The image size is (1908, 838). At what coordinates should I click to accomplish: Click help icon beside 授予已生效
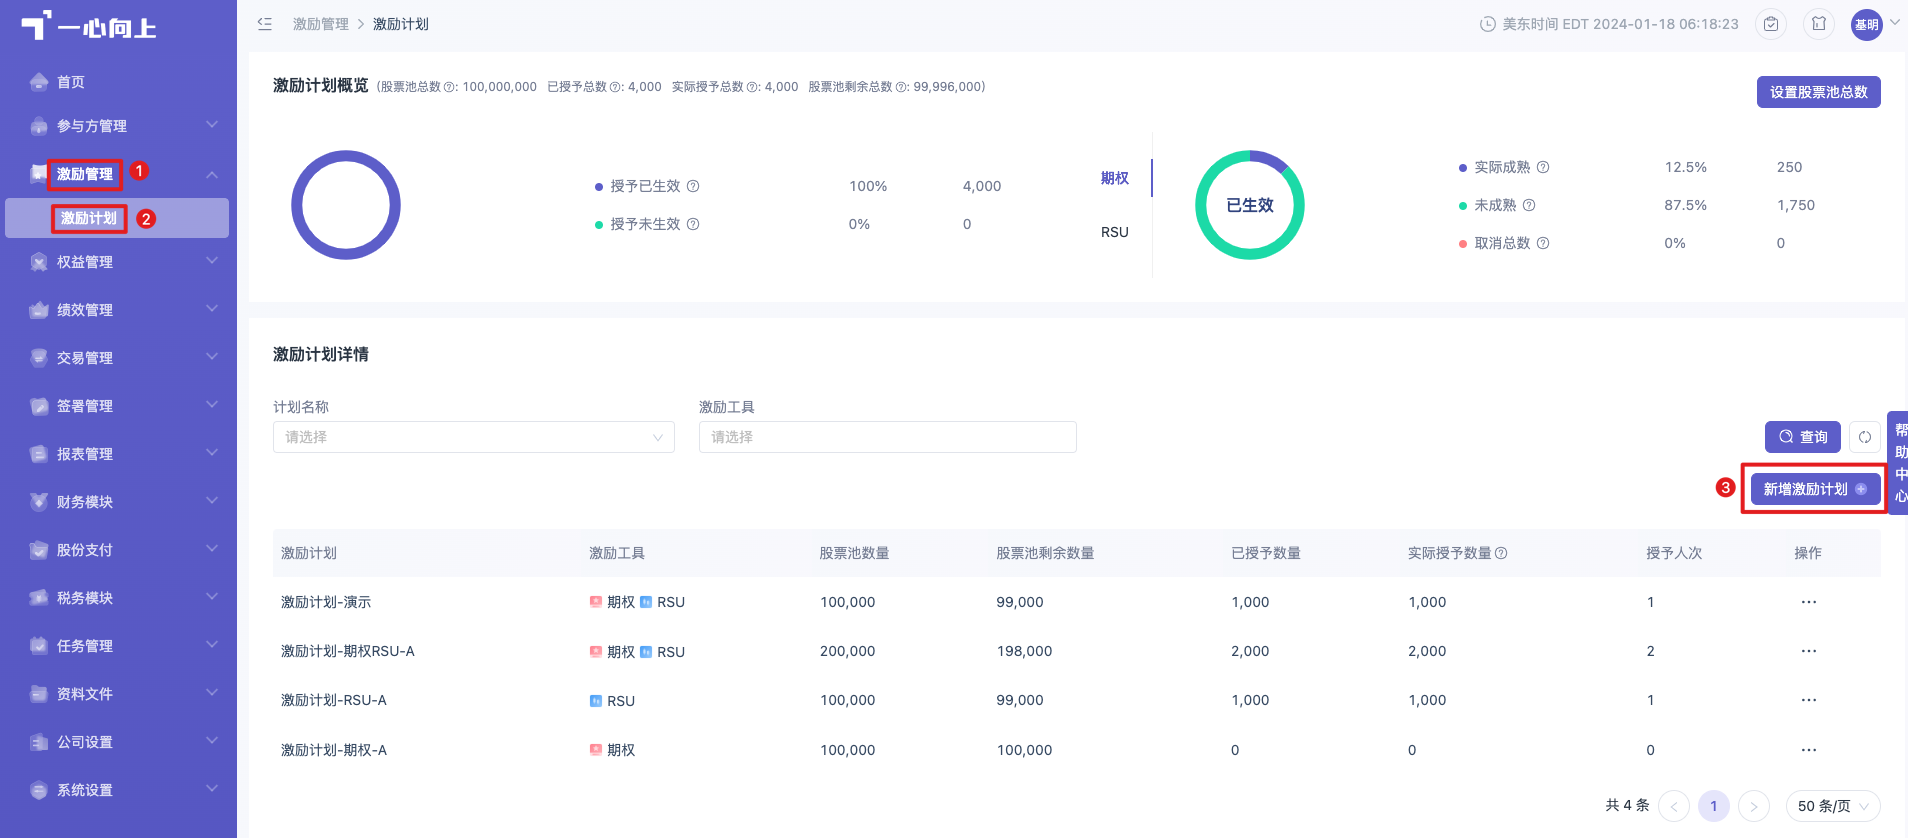[x=693, y=186]
